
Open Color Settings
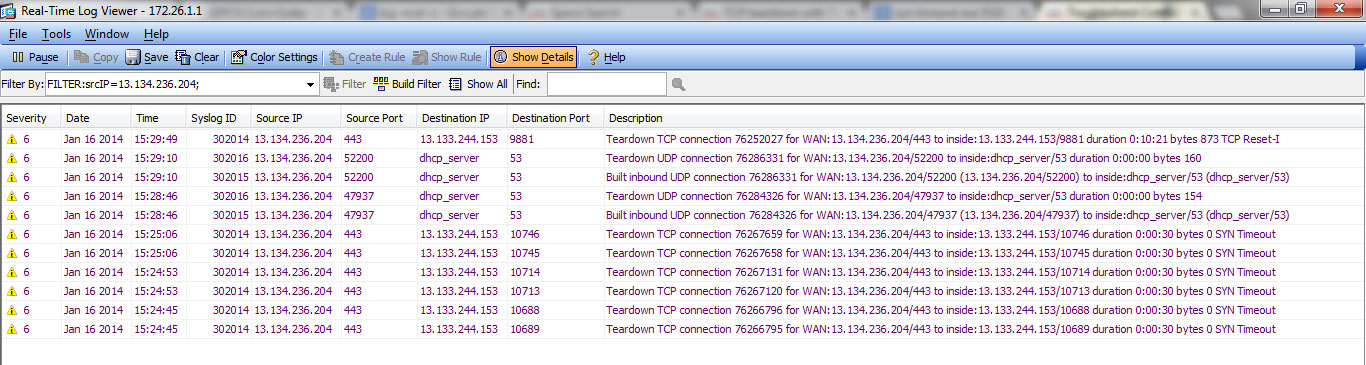tap(274, 57)
